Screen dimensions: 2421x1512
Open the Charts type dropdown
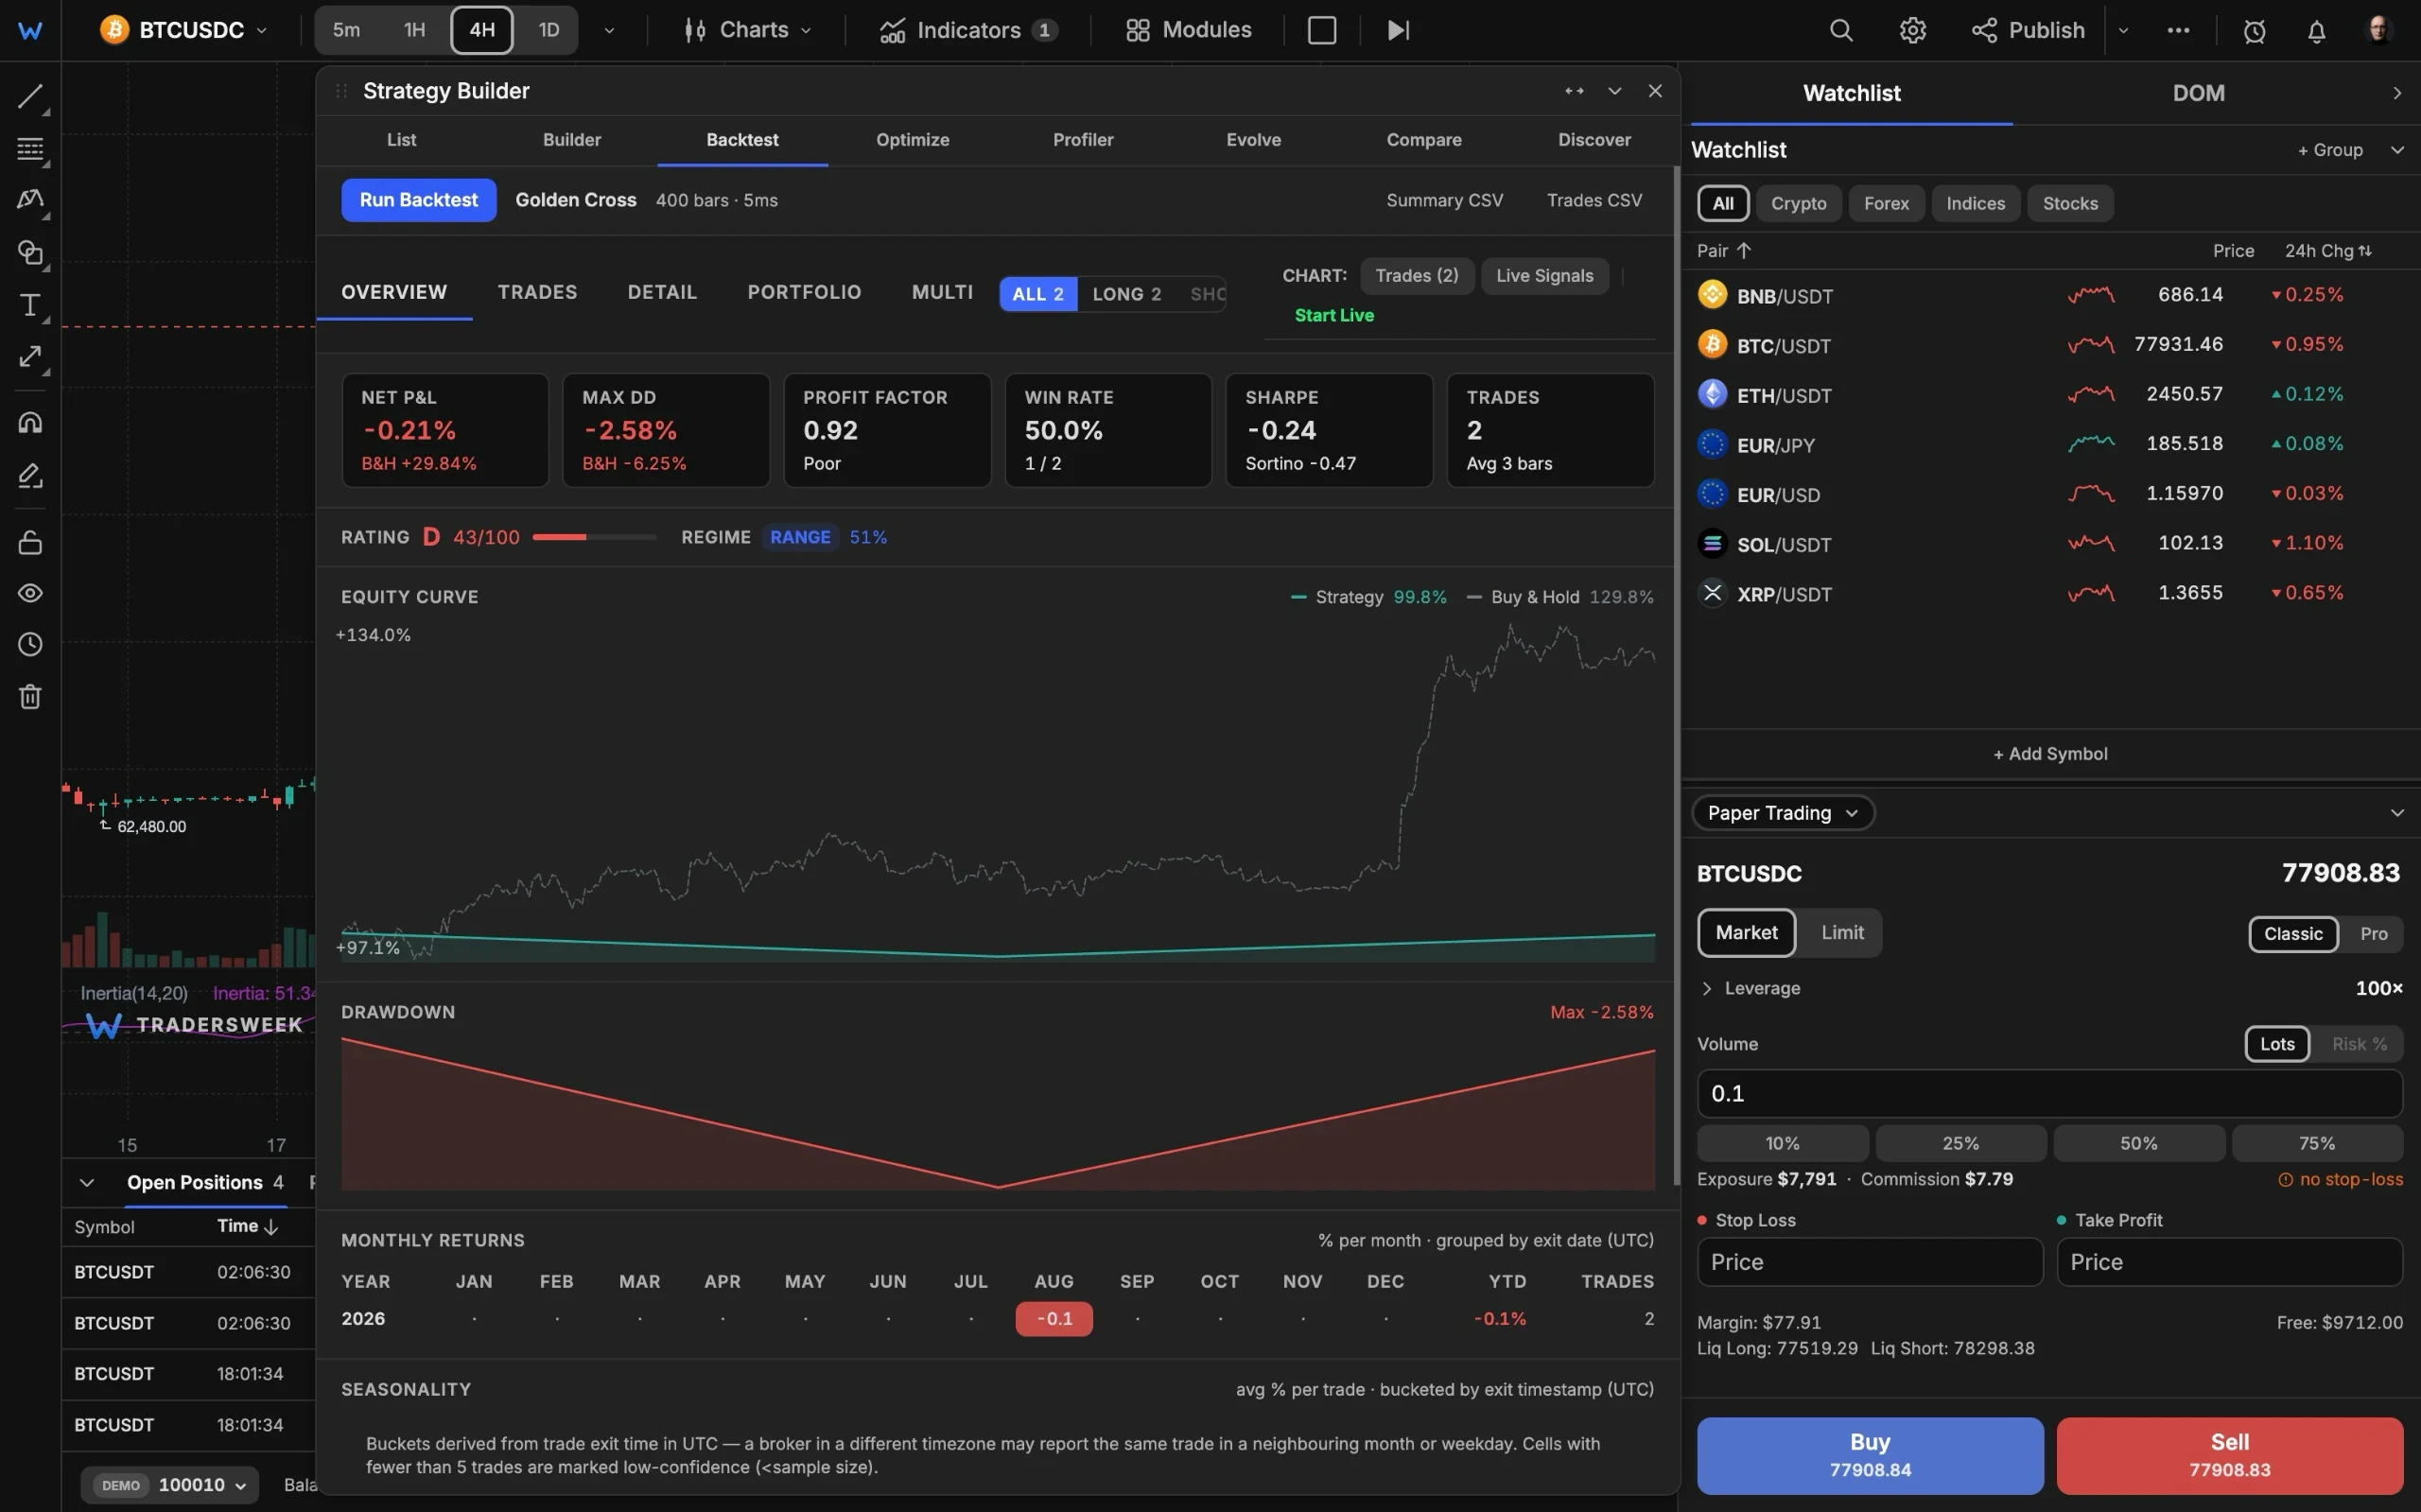tap(748, 30)
